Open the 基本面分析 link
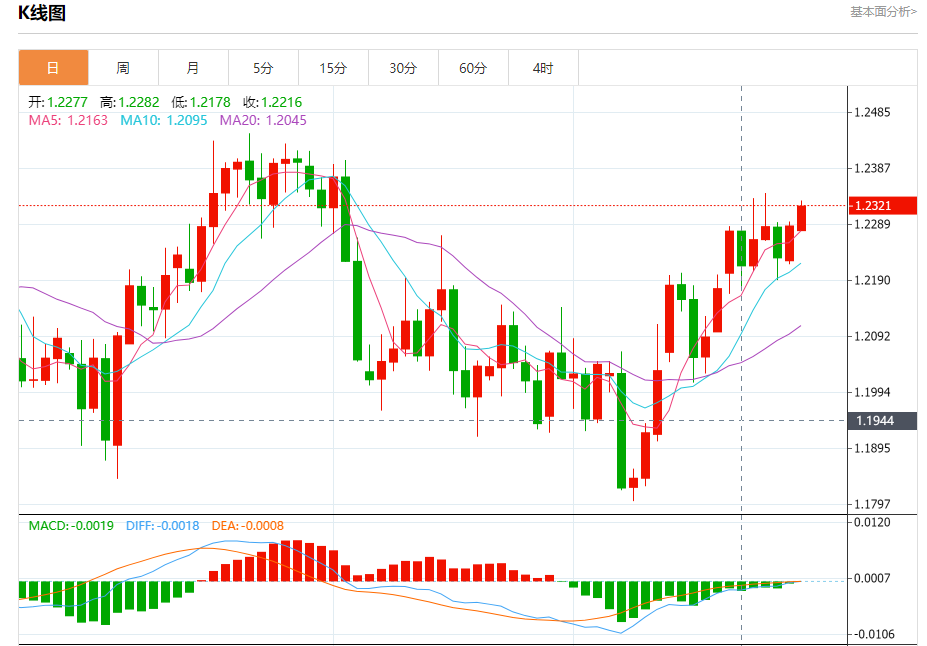This screenshot has height=646, width=927. point(883,12)
